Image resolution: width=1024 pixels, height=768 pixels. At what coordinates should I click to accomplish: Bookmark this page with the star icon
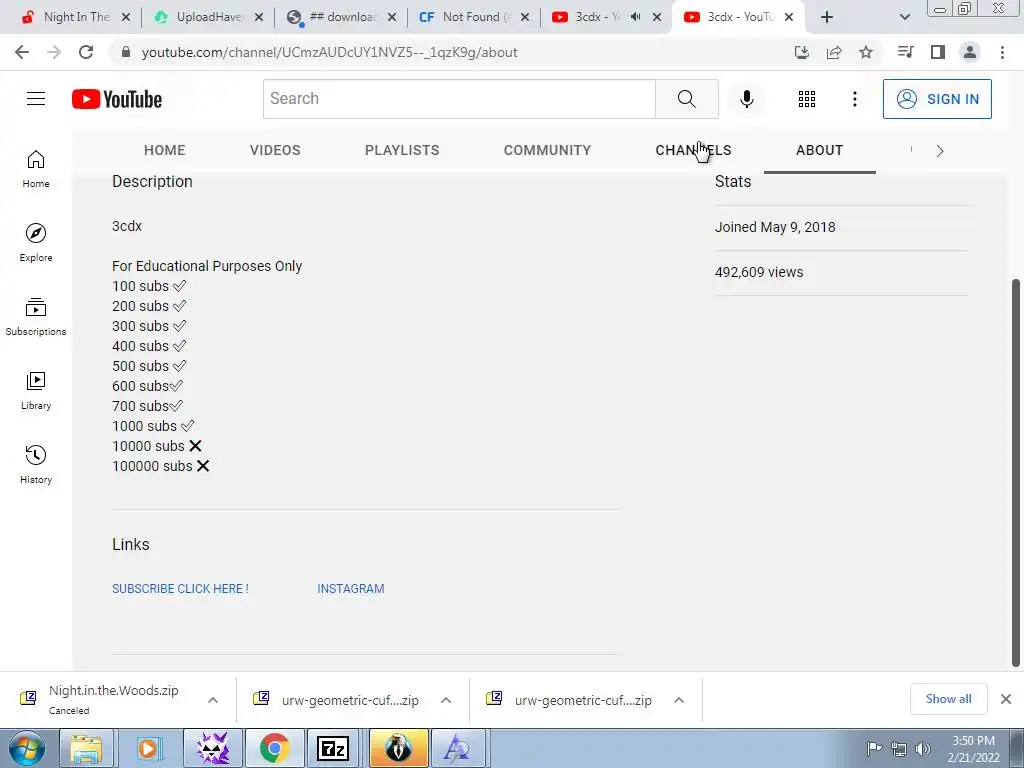pyautogui.click(x=866, y=52)
